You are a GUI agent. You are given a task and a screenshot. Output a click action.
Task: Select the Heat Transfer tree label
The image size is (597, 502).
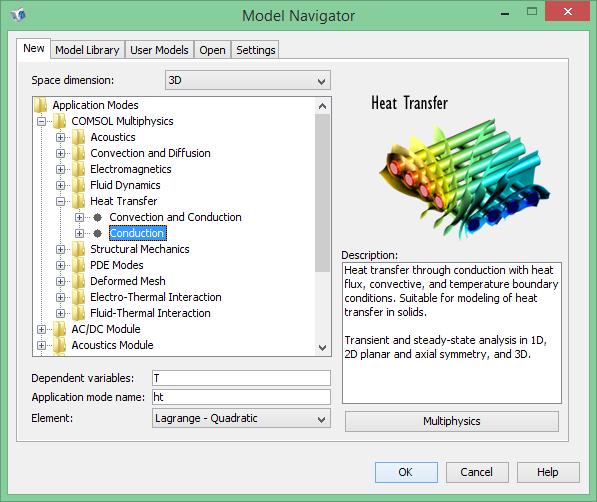coord(123,201)
